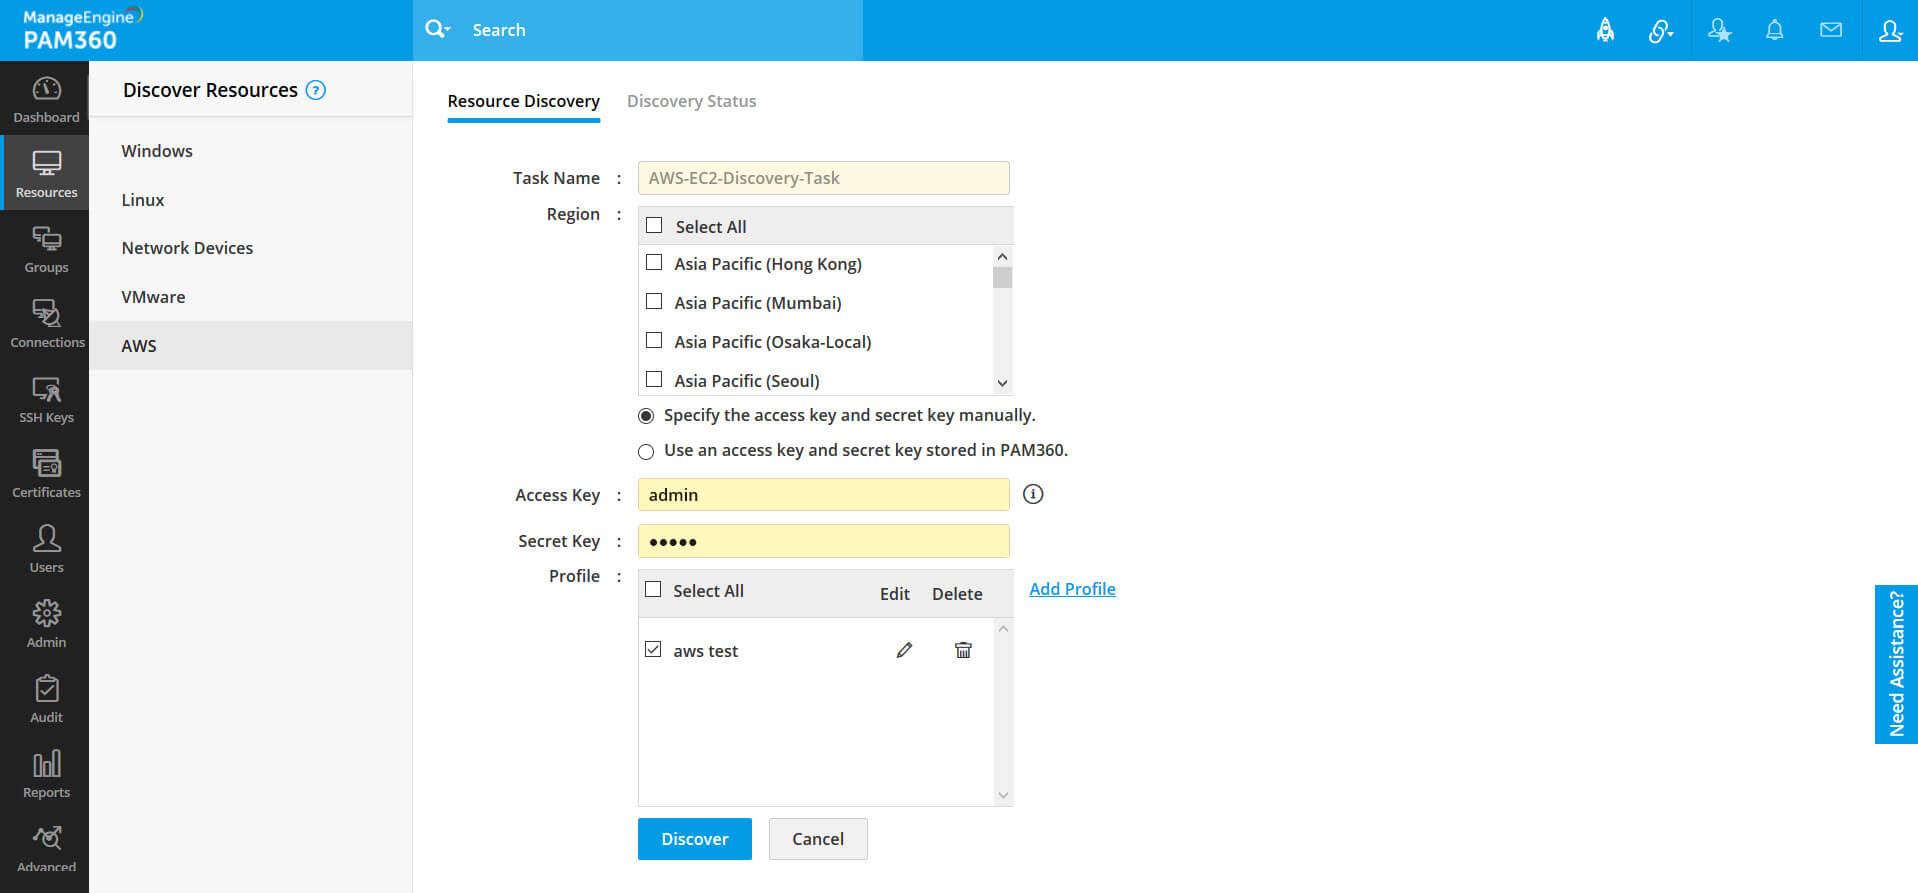Go to Certificates section
Viewport: 1918px width, 893px height.
pyautogui.click(x=46, y=474)
